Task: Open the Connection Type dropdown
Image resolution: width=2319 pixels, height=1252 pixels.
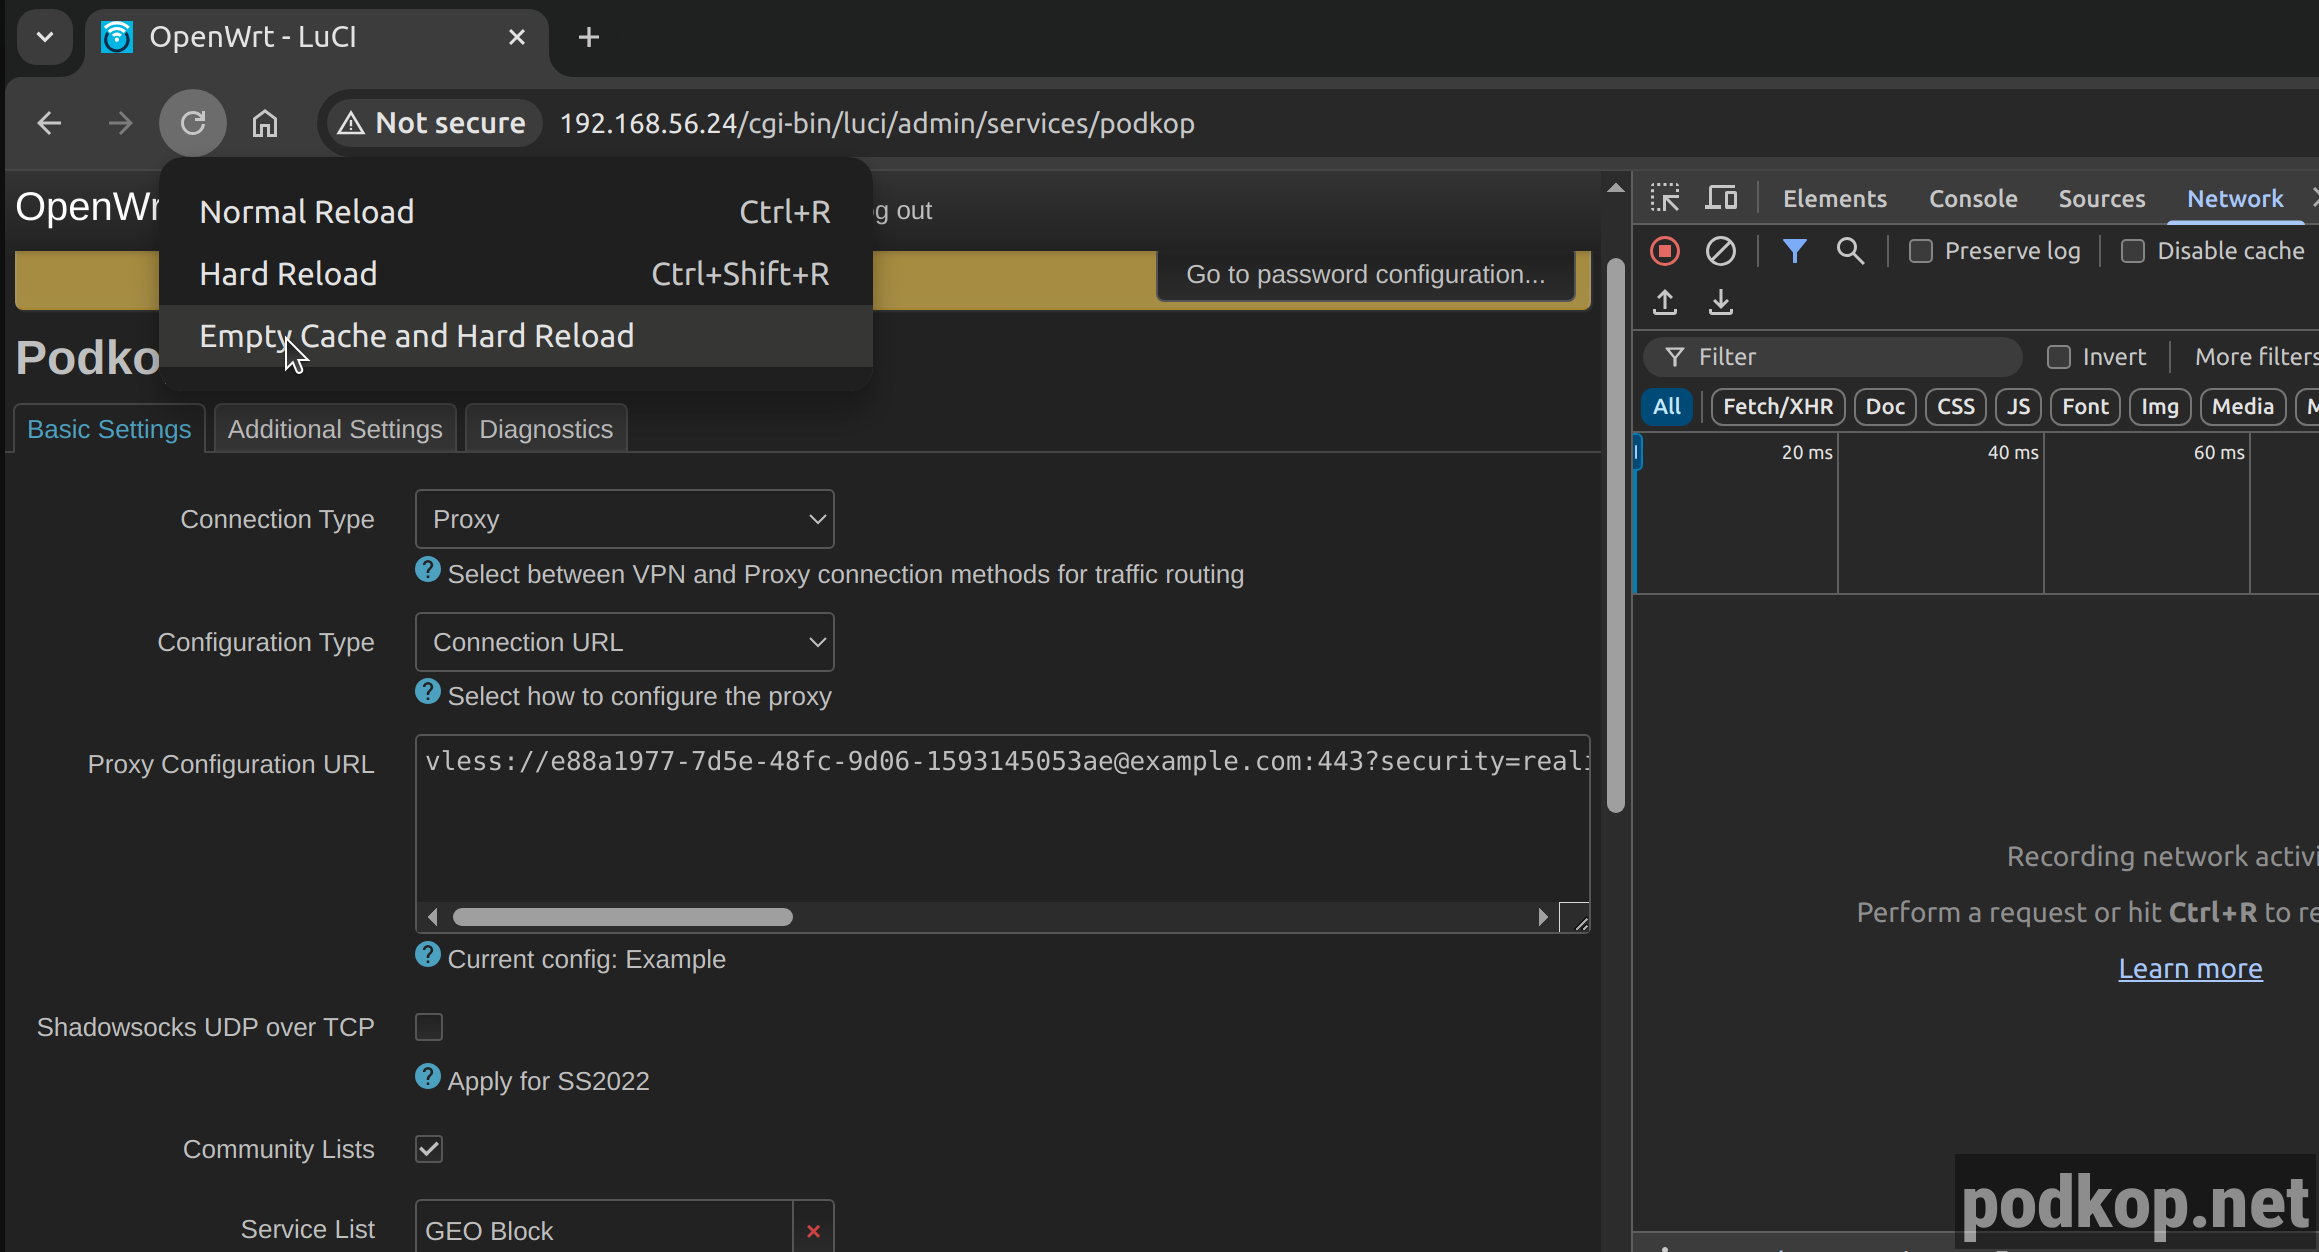Action: pos(623,519)
